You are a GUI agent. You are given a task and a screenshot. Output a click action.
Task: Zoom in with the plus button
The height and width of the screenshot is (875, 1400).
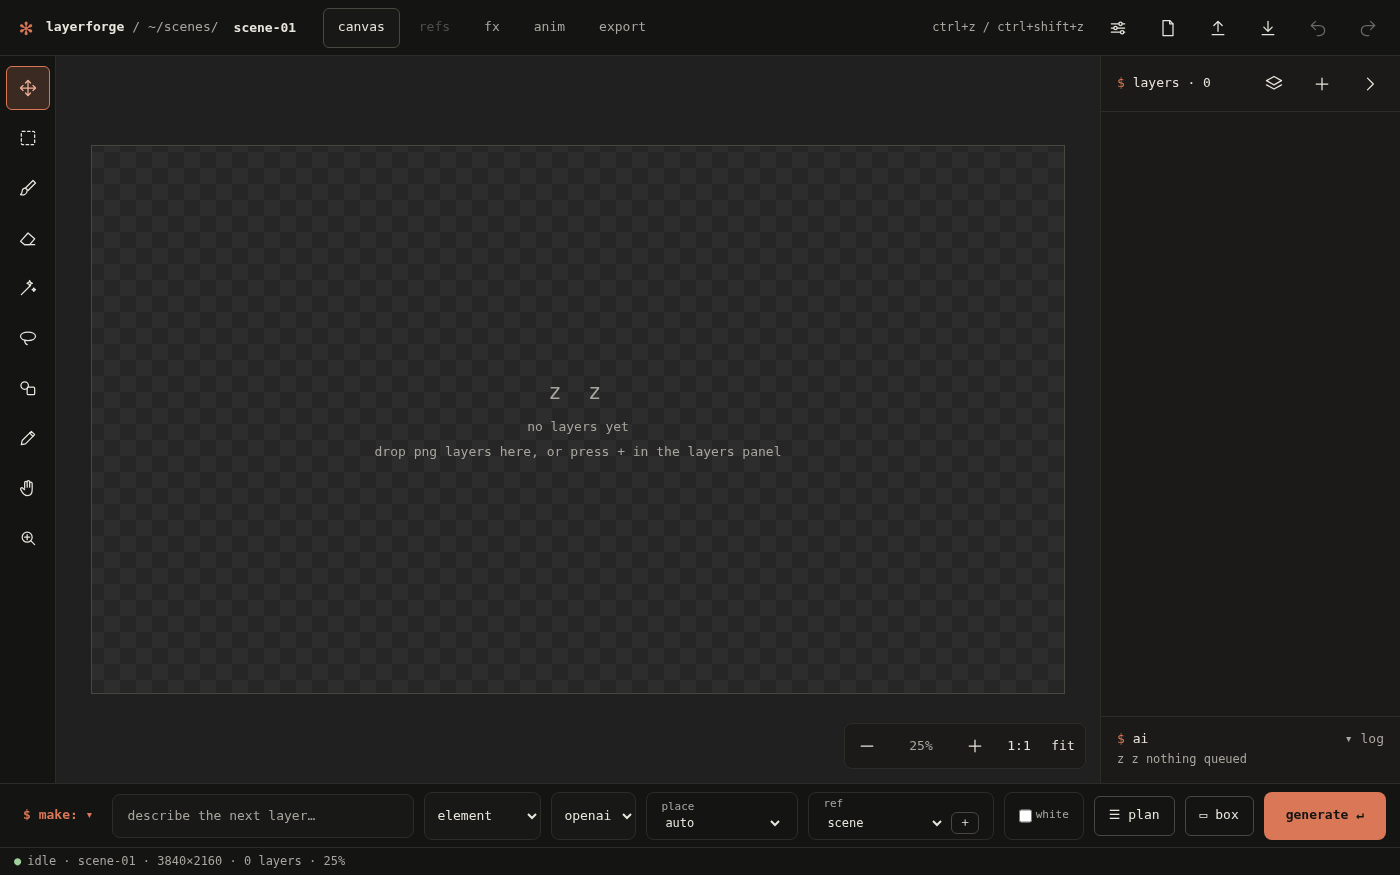click(975, 746)
